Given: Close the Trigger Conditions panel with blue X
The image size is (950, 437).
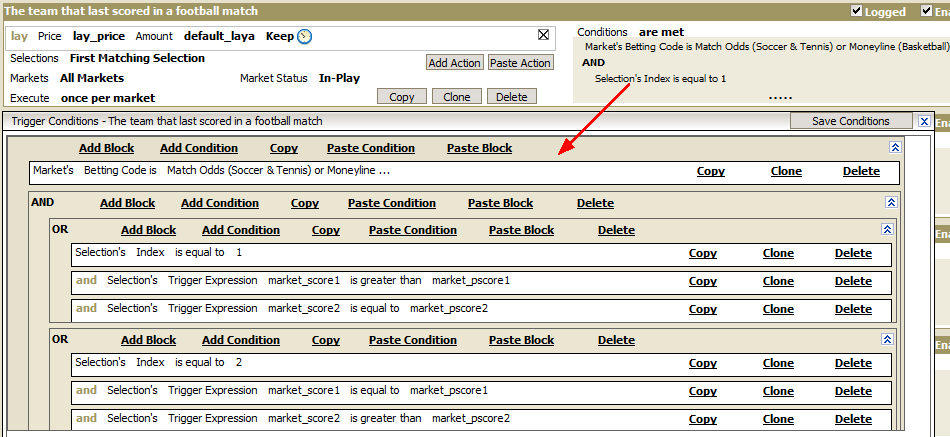Looking at the screenshot, I should click(x=924, y=121).
